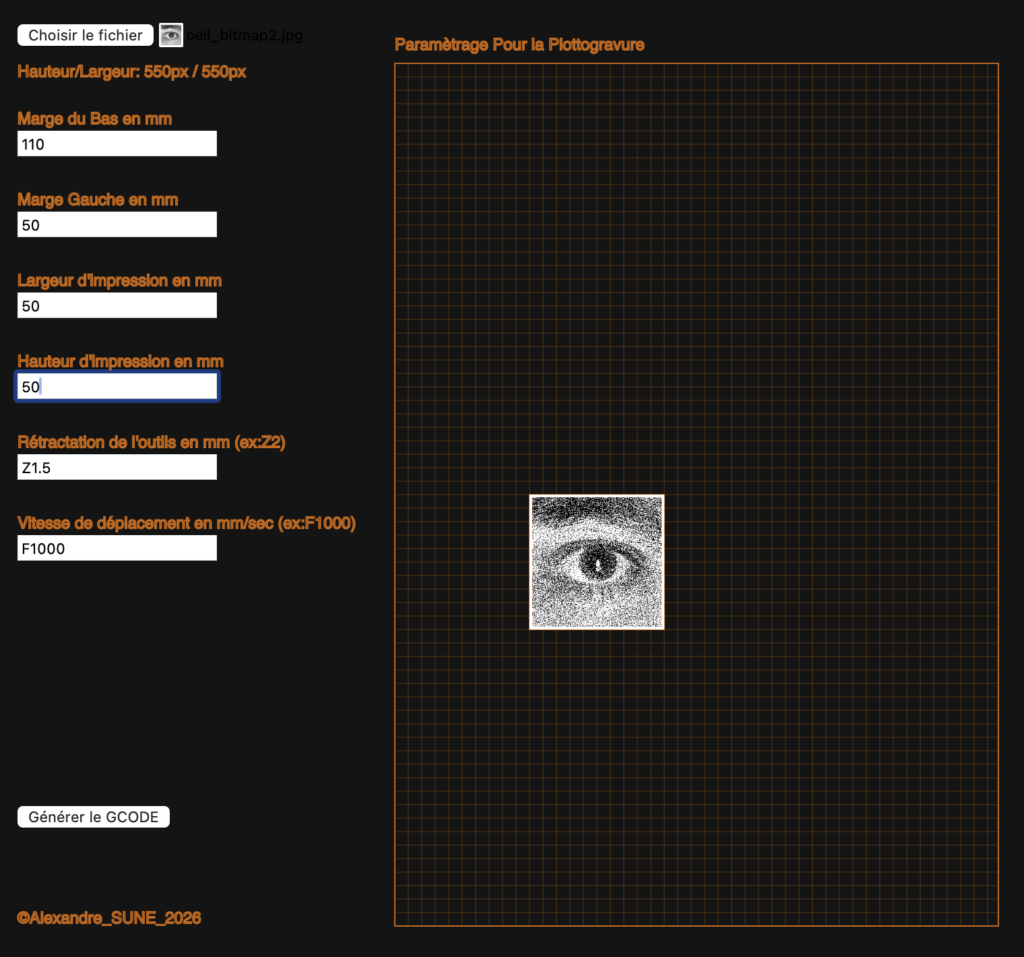Focus the Hauteur d'impression field
1024x957 pixels.
[116, 386]
